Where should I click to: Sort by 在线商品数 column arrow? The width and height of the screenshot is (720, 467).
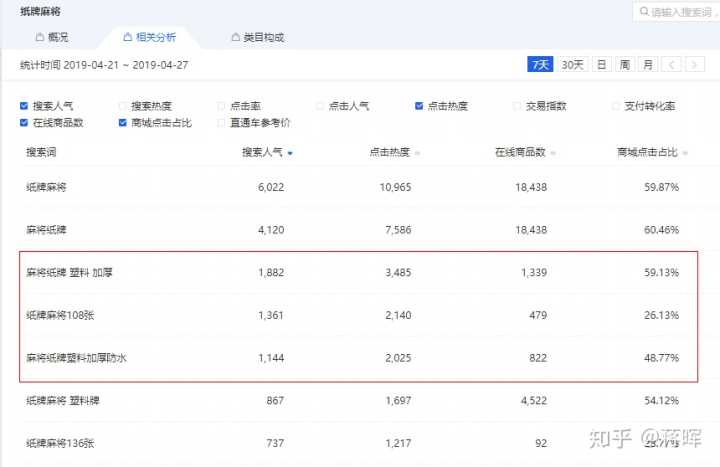point(553,154)
